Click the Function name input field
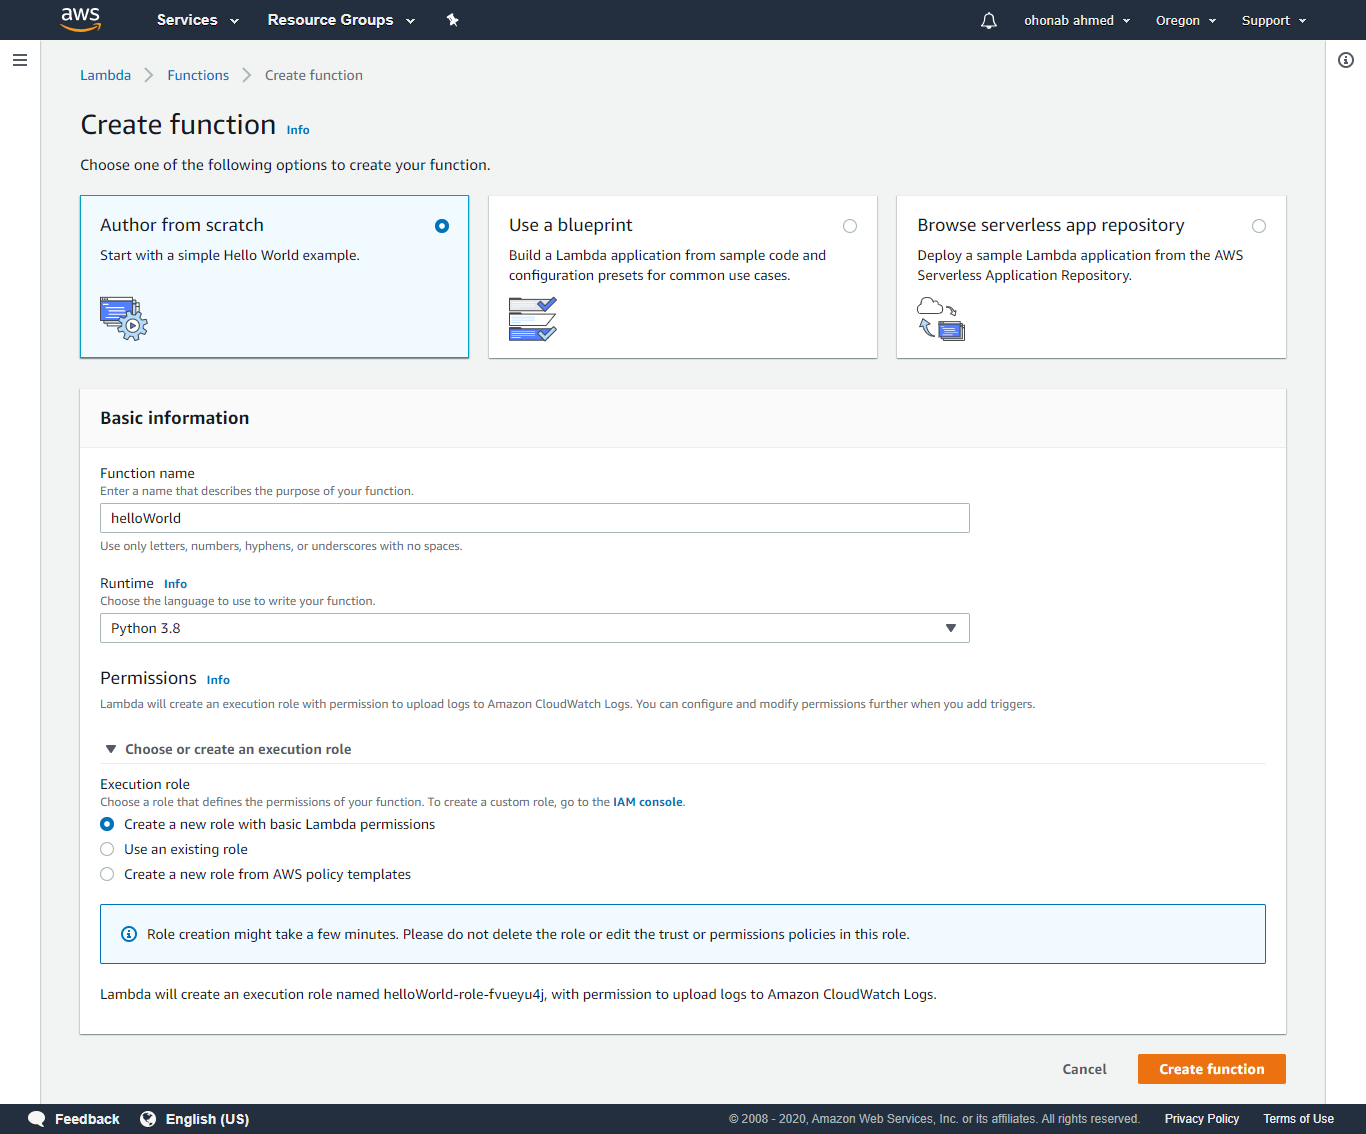Screen dimensions: 1366x1134 click(x=535, y=518)
